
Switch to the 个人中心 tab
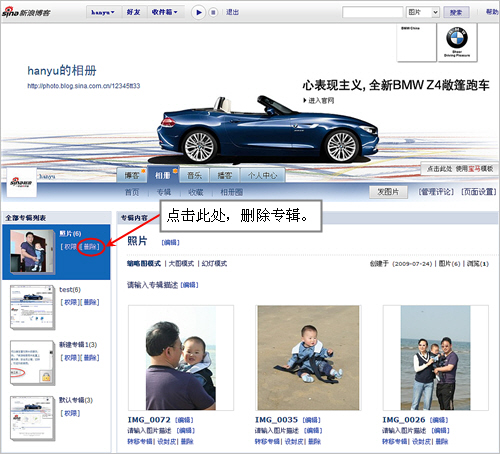coord(262,175)
